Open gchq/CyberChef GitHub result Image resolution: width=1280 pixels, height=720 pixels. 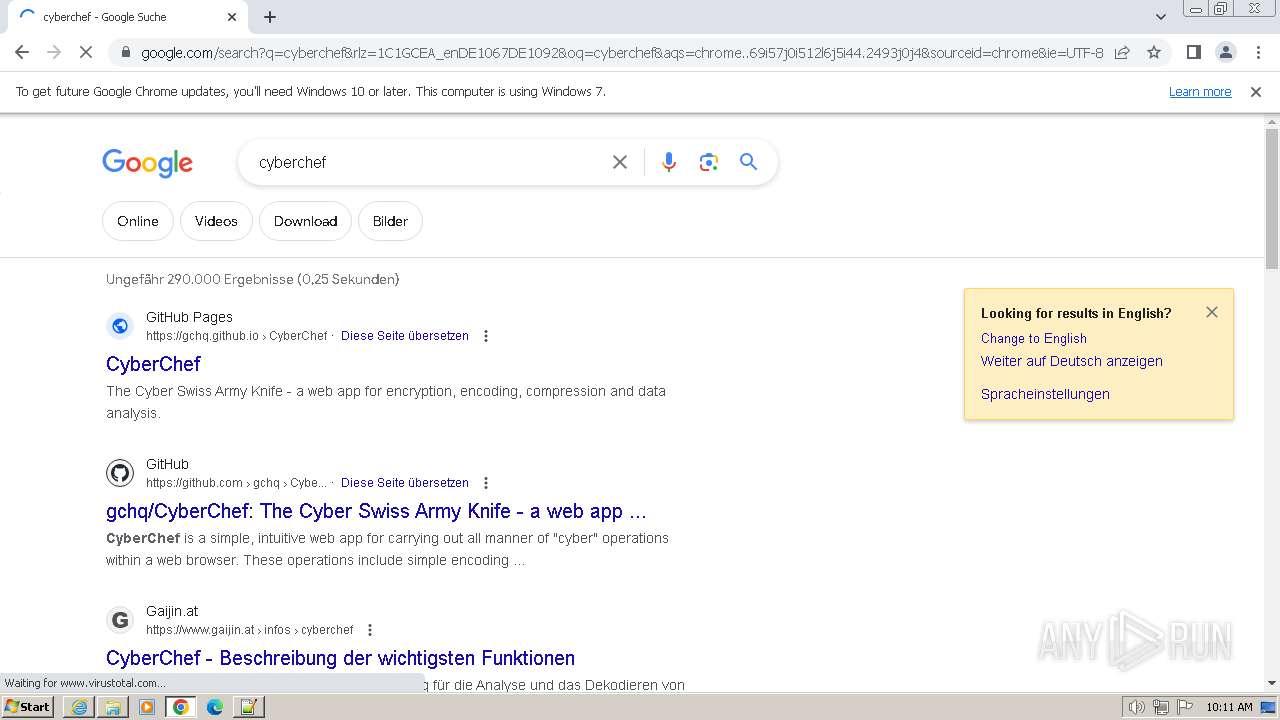point(376,511)
